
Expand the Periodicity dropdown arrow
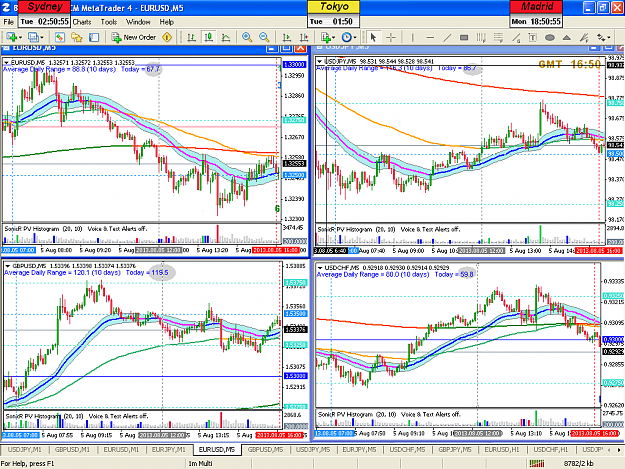pos(355,37)
